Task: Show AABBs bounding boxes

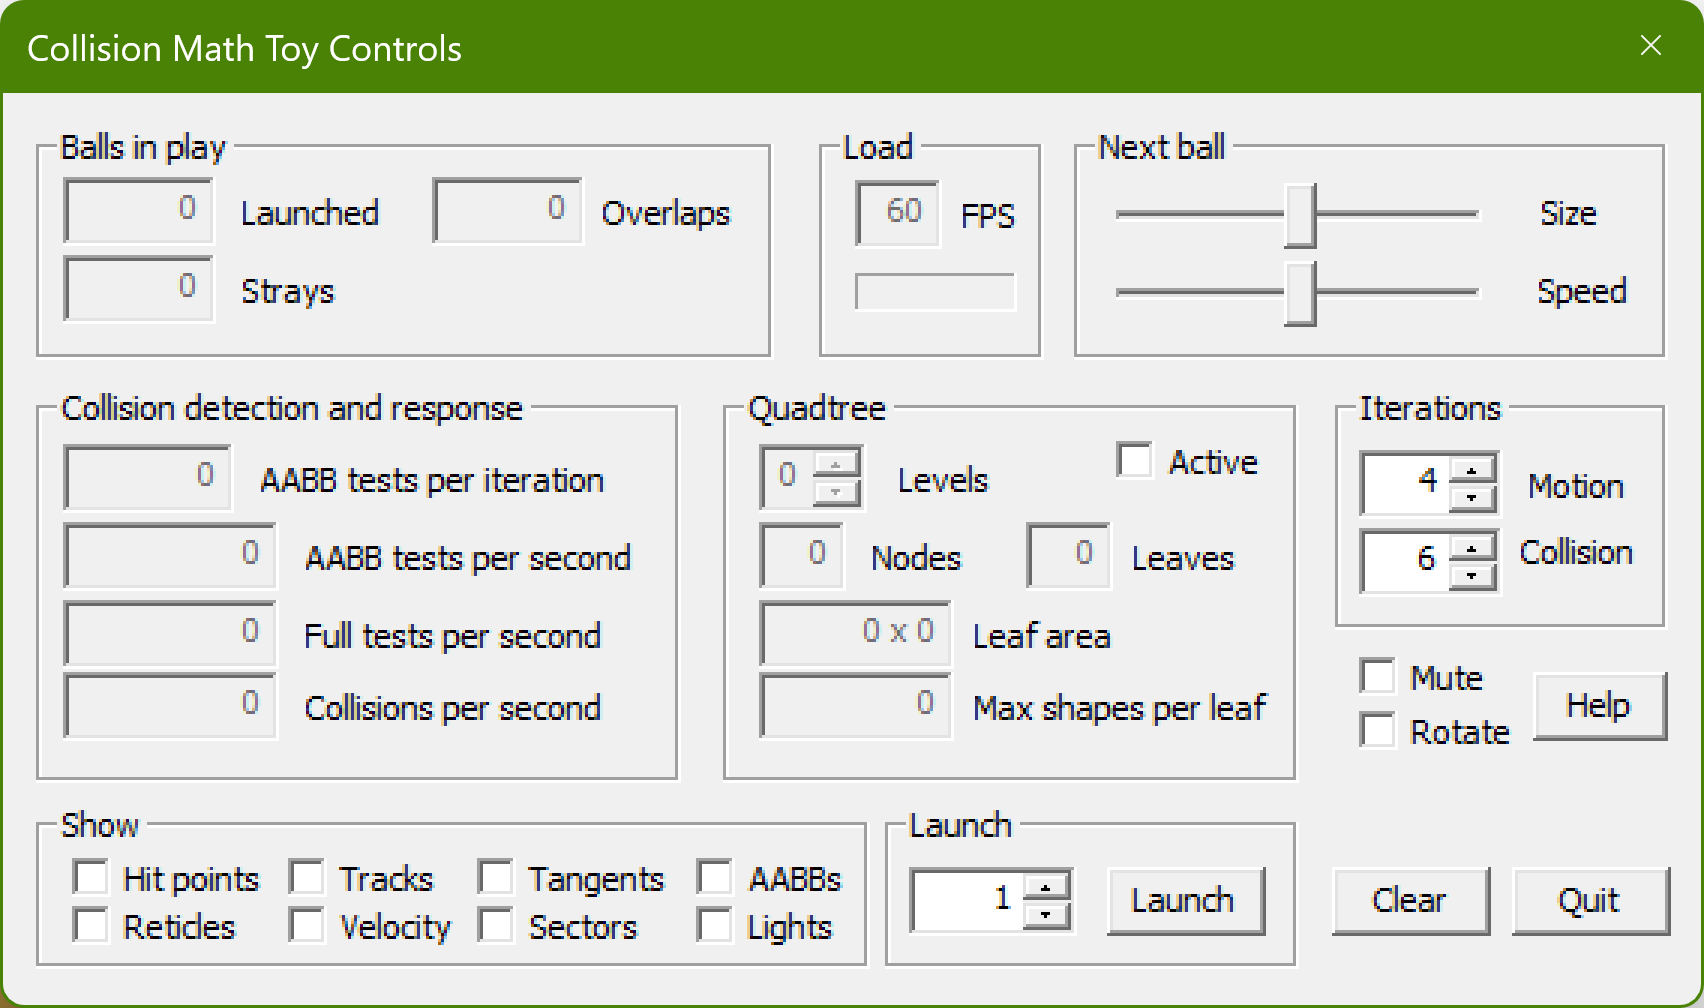Action: click(x=715, y=878)
